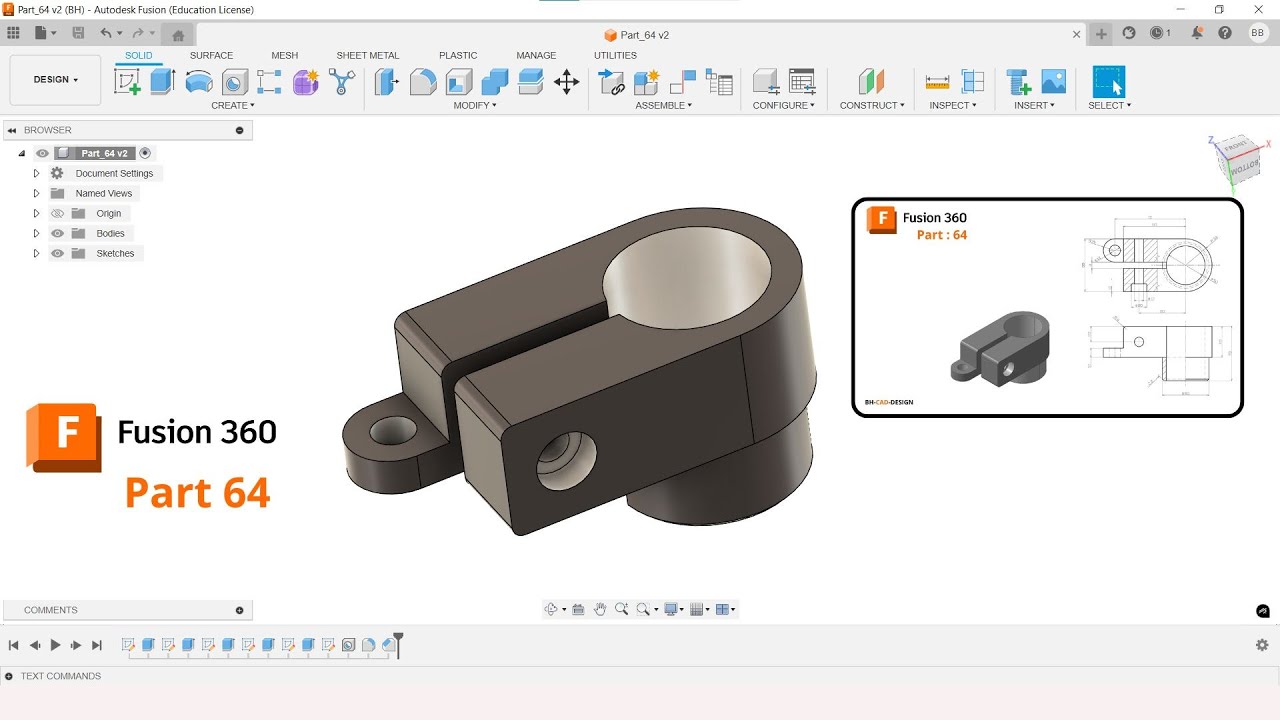Open the Help question mark menu

(1225, 33)
